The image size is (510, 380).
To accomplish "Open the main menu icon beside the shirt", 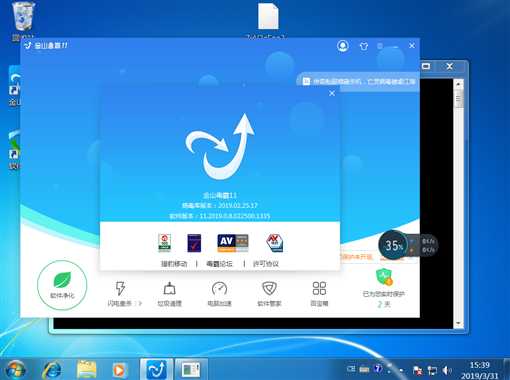I will (380, 46).
